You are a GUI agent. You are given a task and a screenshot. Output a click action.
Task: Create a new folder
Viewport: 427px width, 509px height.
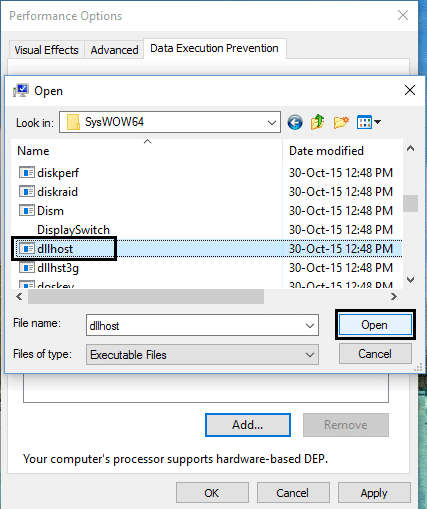tap(341, 122)
